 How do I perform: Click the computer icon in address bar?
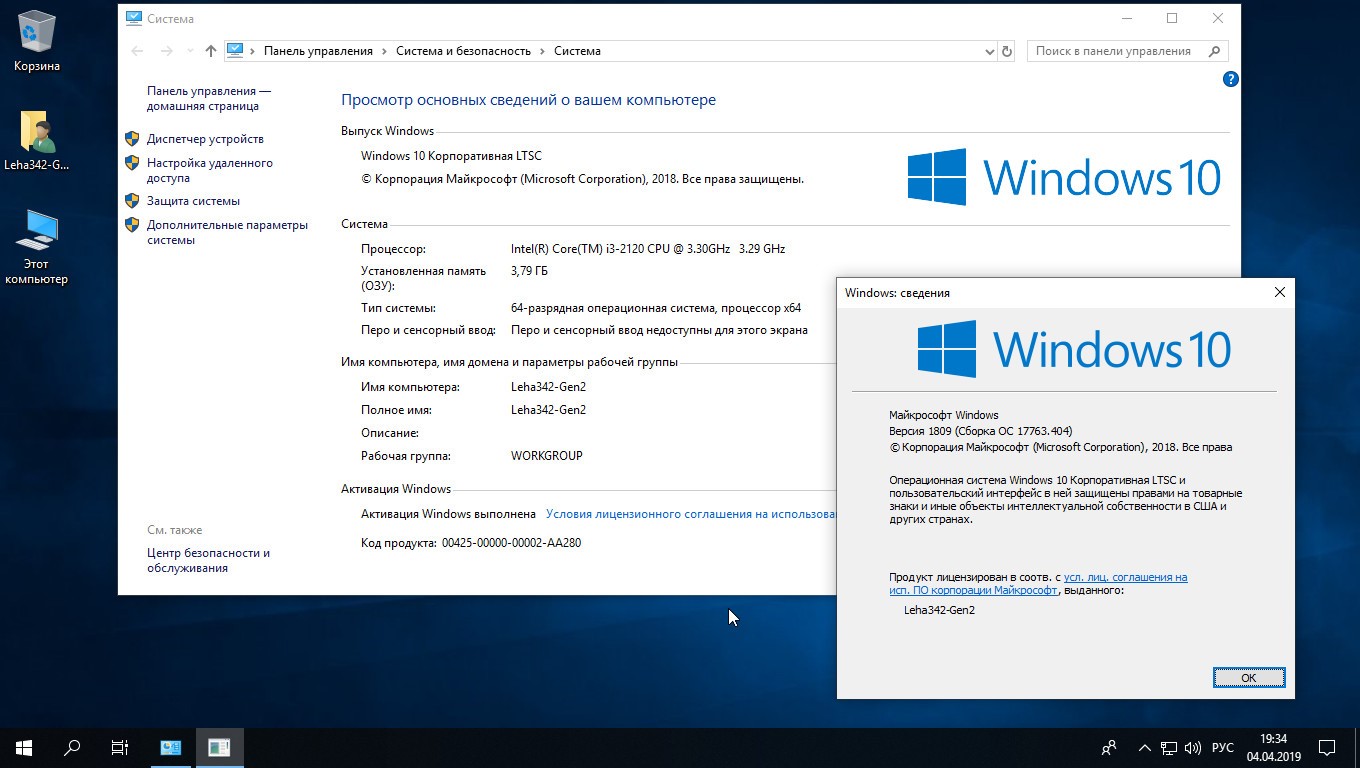coord(235,50)
